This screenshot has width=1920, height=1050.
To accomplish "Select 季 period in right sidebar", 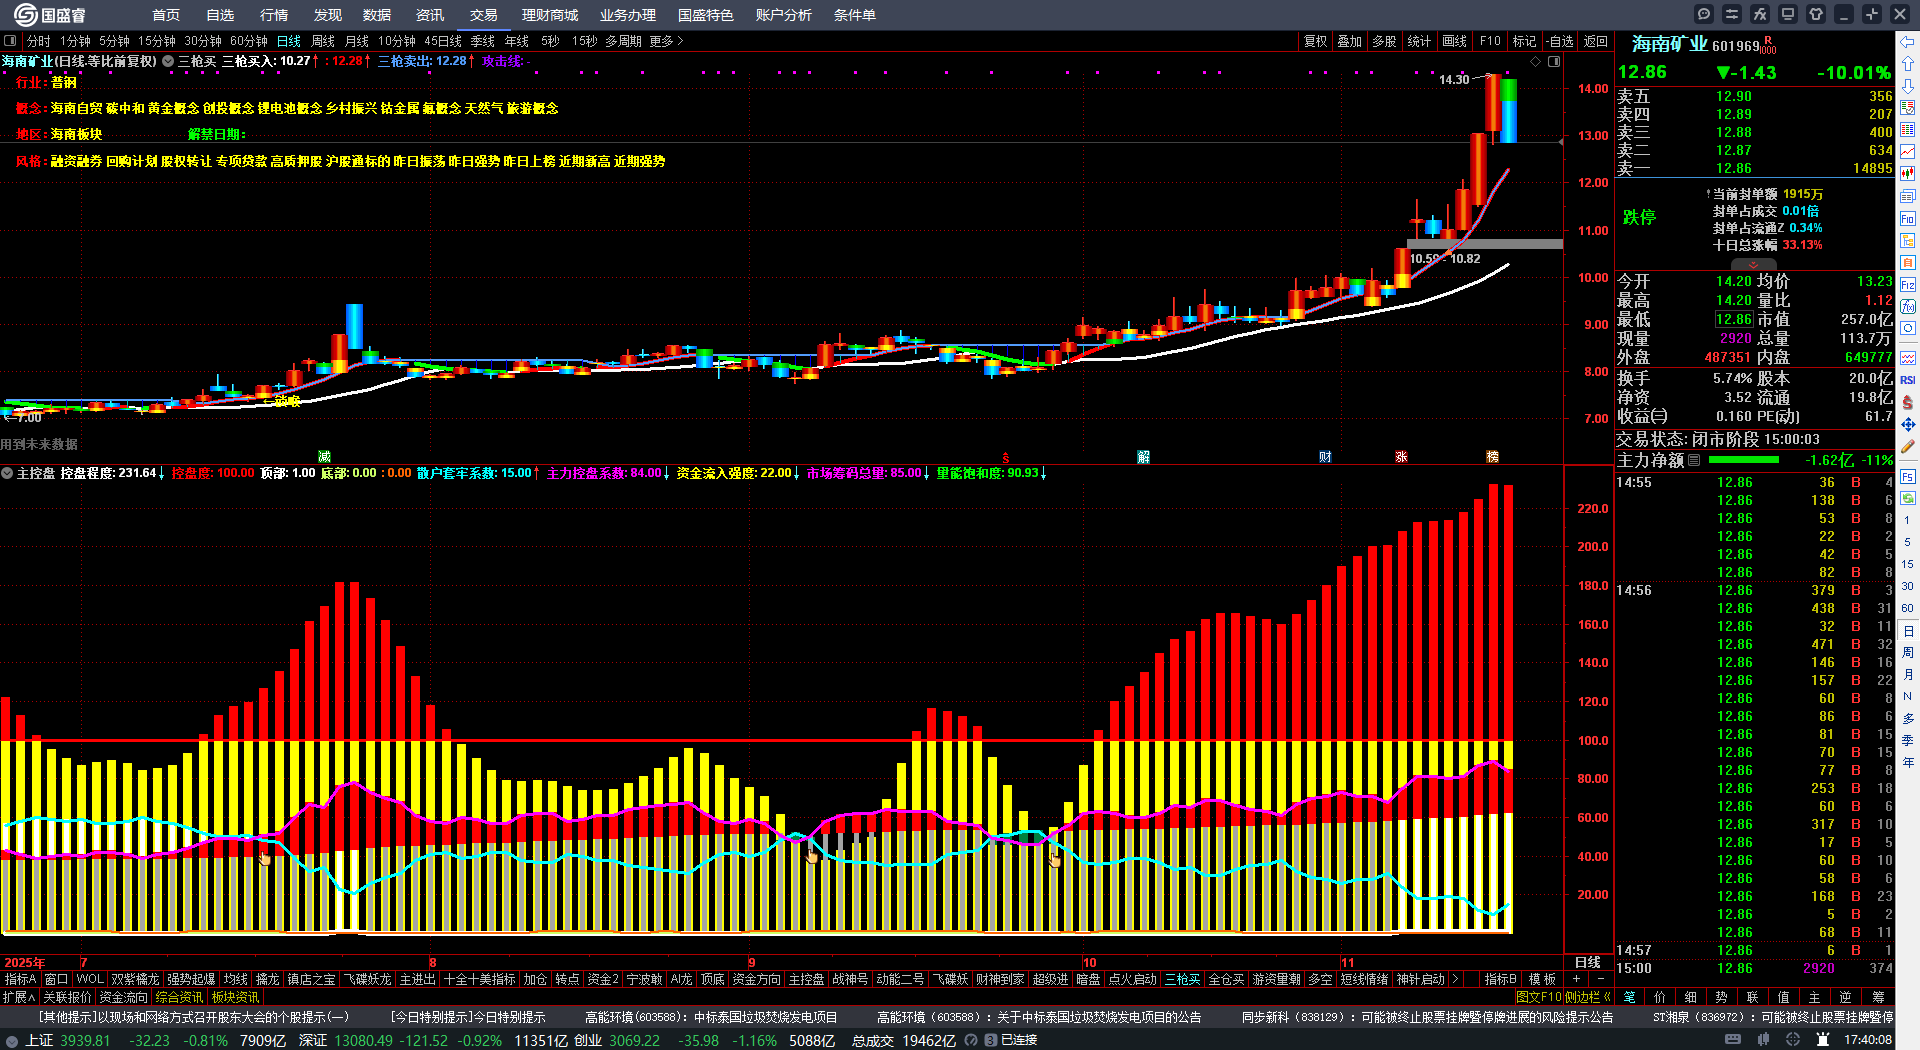I will coord(1908,741).
